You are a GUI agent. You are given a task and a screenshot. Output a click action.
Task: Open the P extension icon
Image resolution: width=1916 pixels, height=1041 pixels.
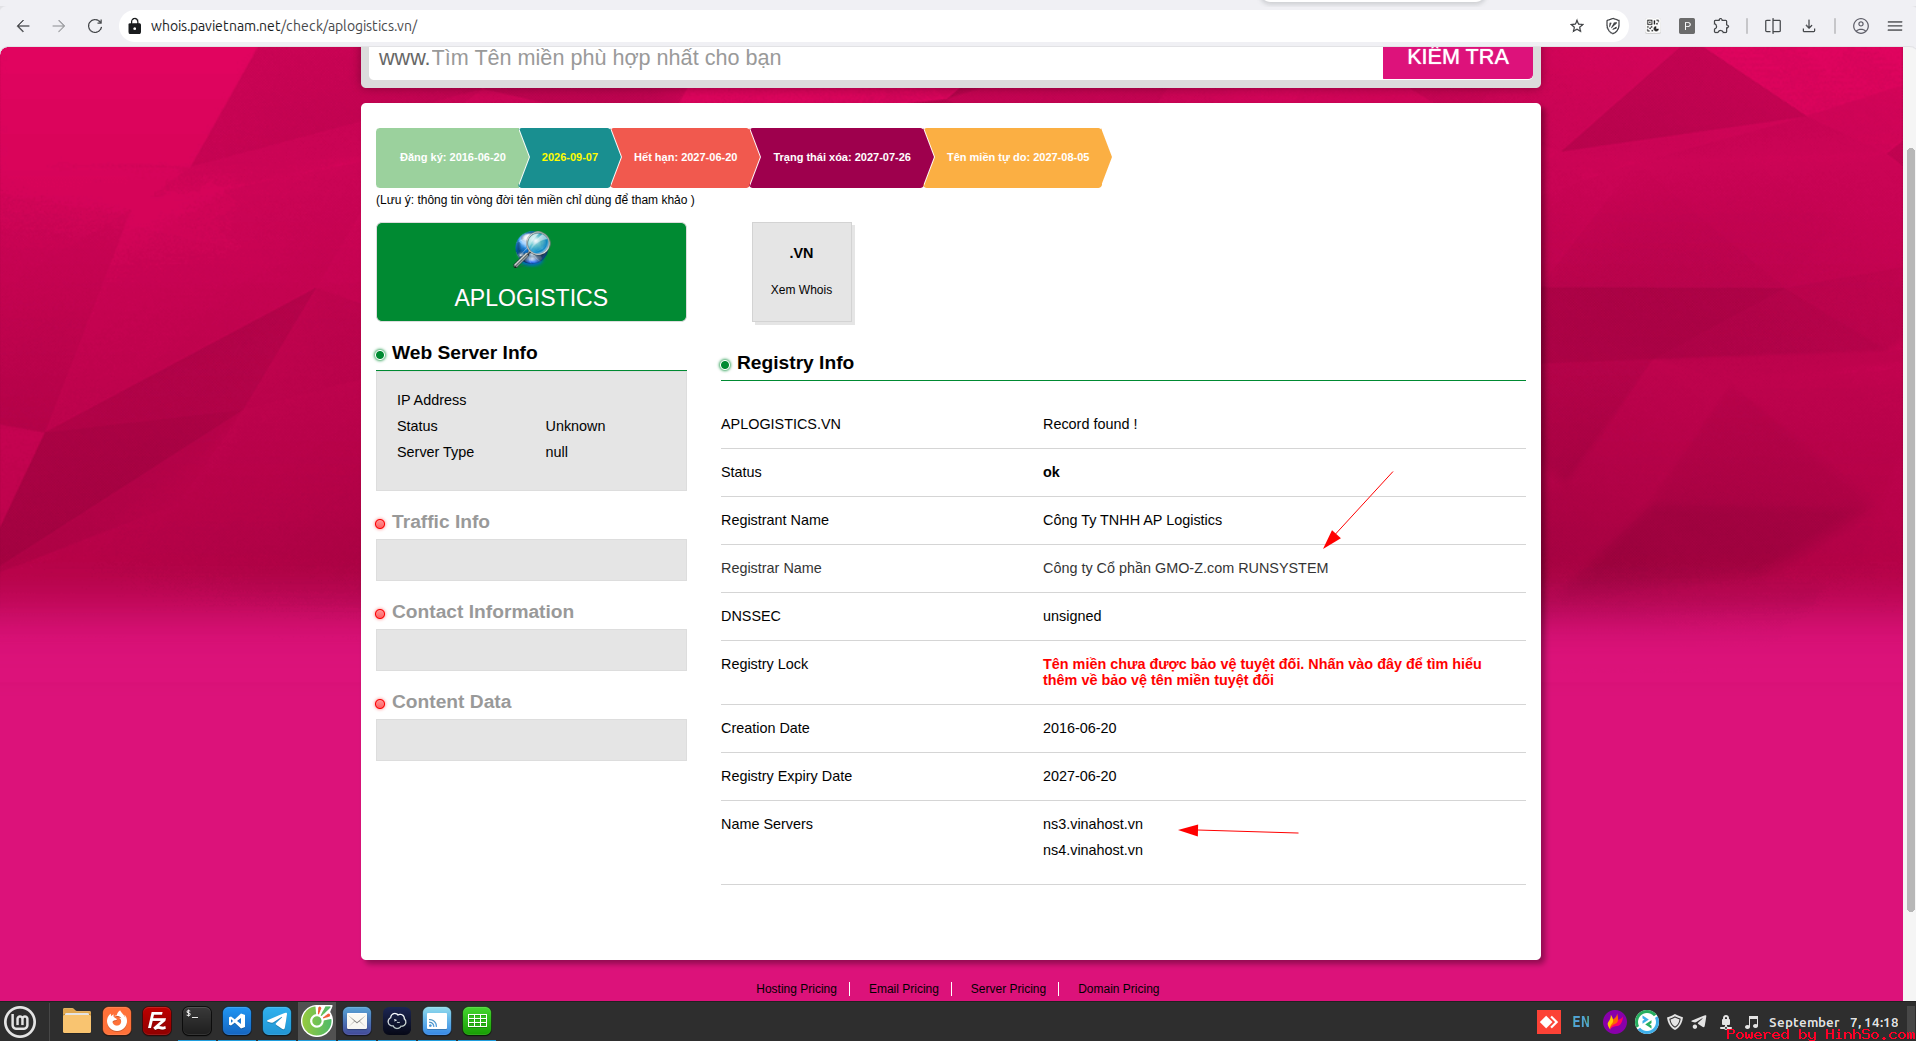1687,26
